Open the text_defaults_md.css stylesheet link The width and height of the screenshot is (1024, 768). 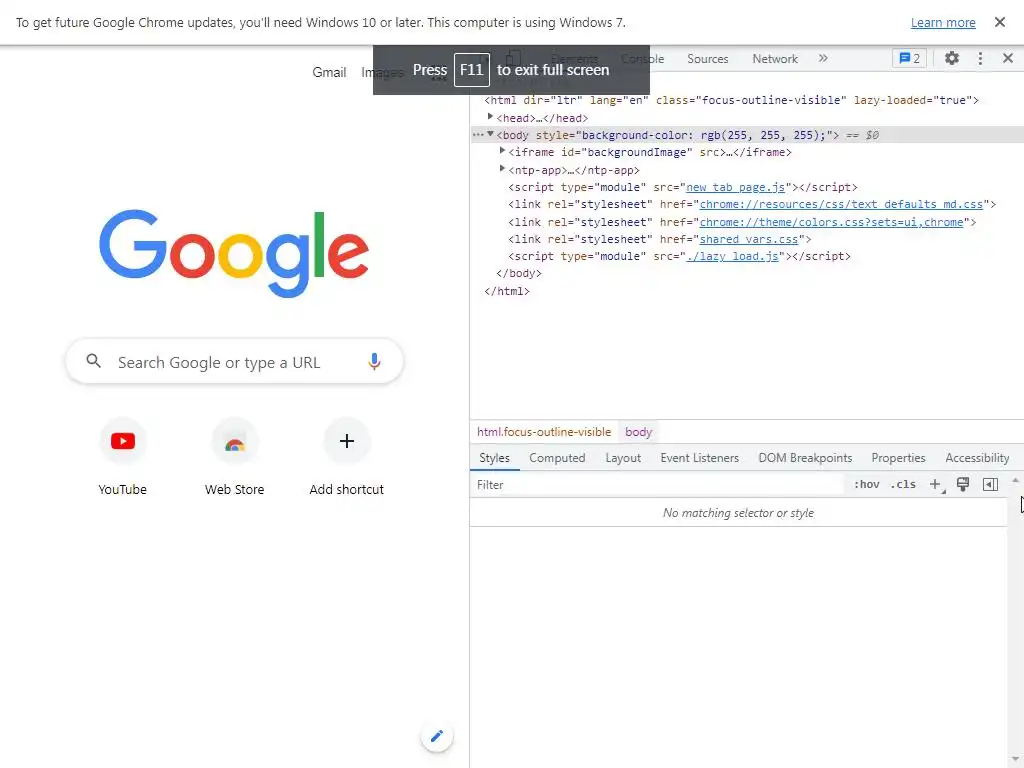pos(841,204)
